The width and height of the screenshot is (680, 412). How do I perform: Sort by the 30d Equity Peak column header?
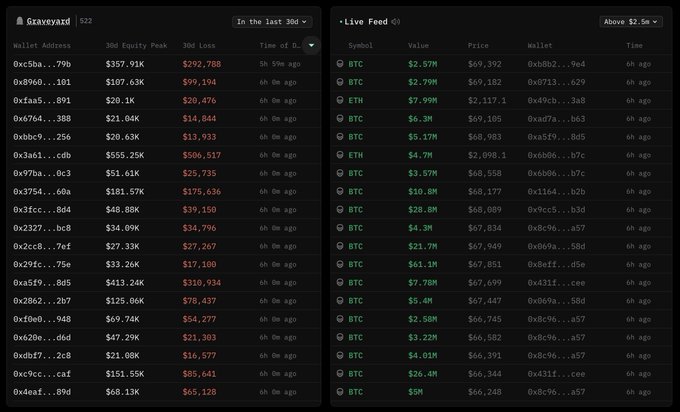pos(136,46)
